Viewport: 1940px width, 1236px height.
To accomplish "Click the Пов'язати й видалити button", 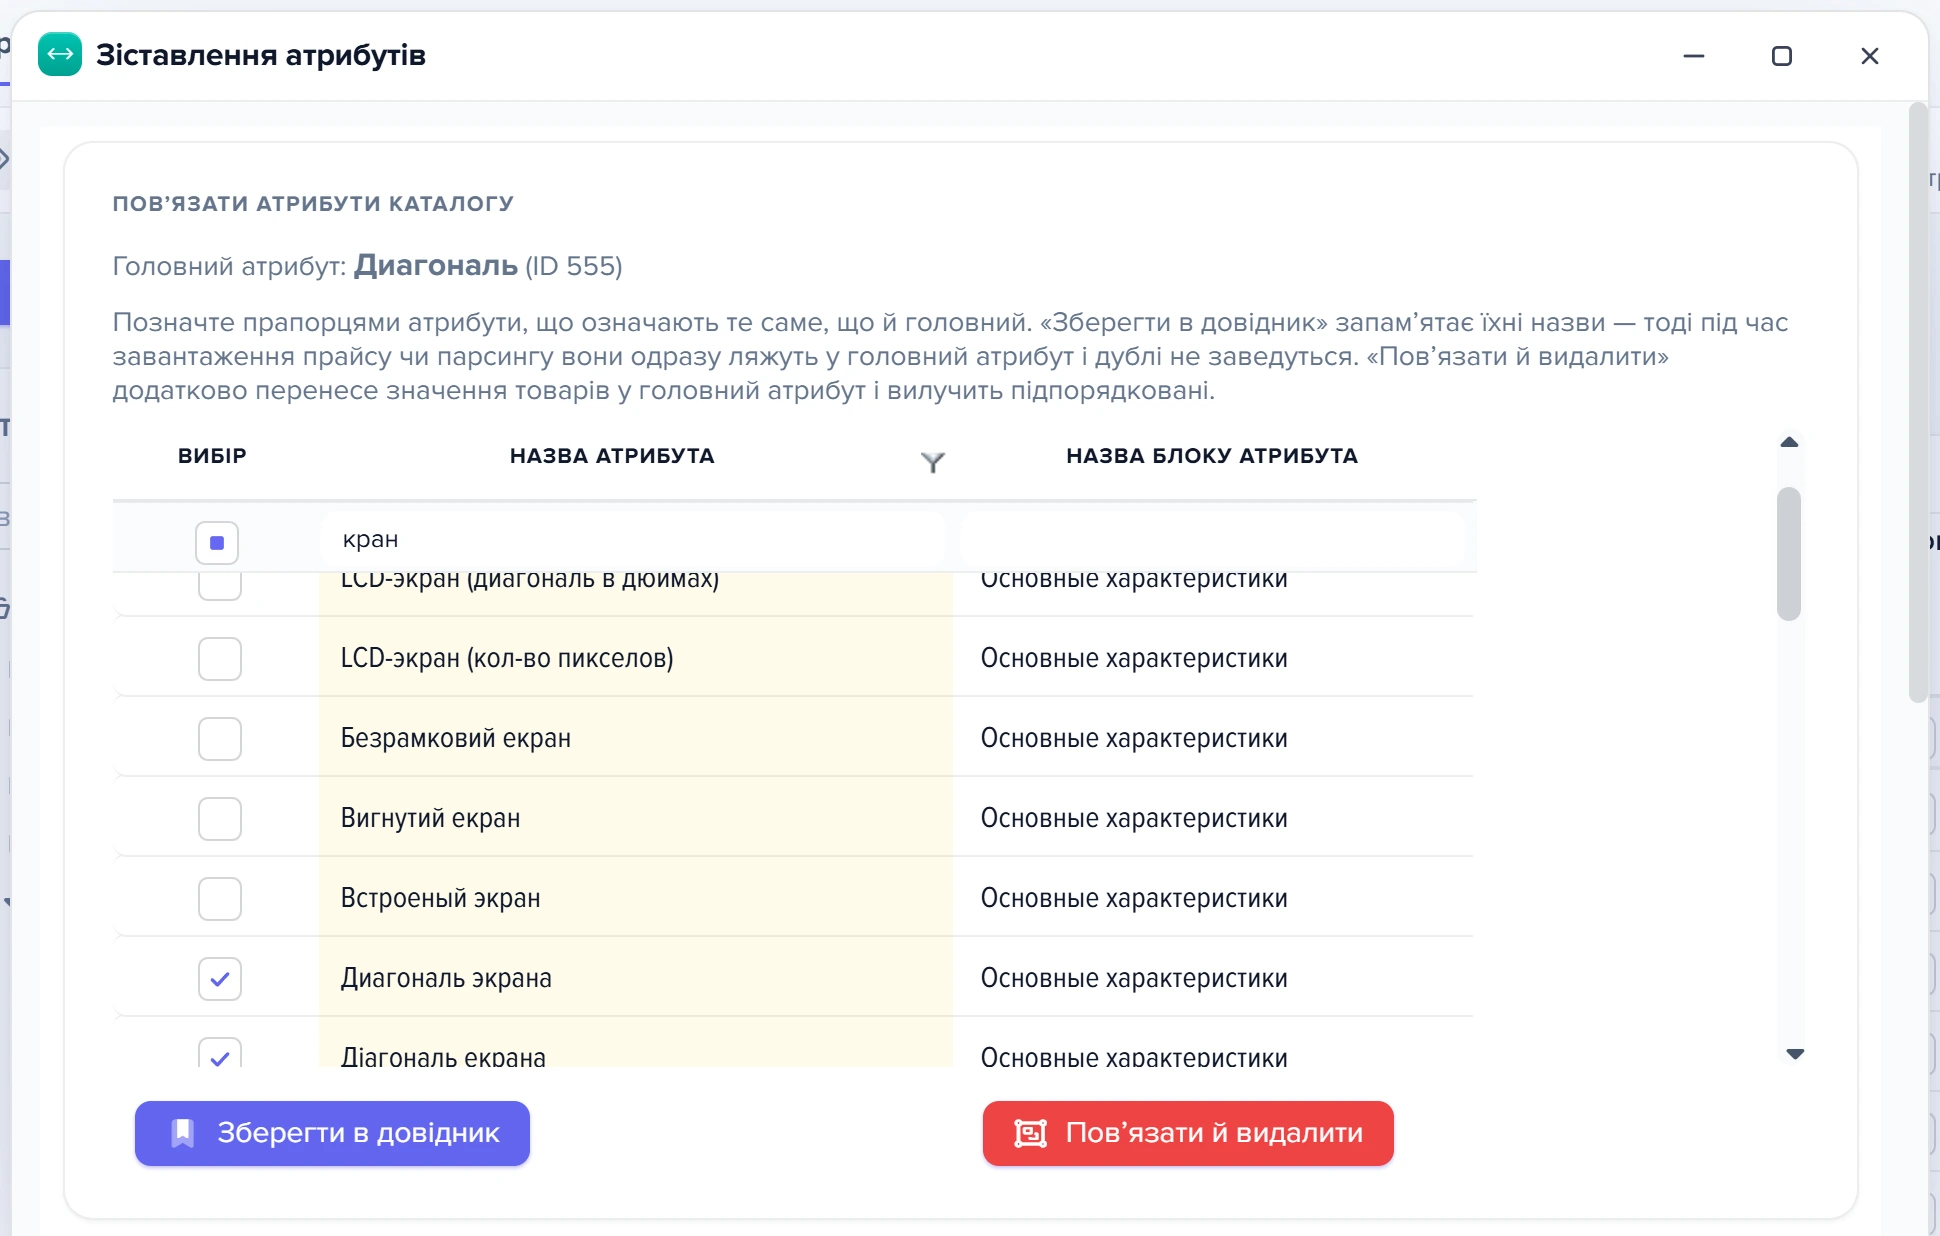I will tap(1188, 1133).
